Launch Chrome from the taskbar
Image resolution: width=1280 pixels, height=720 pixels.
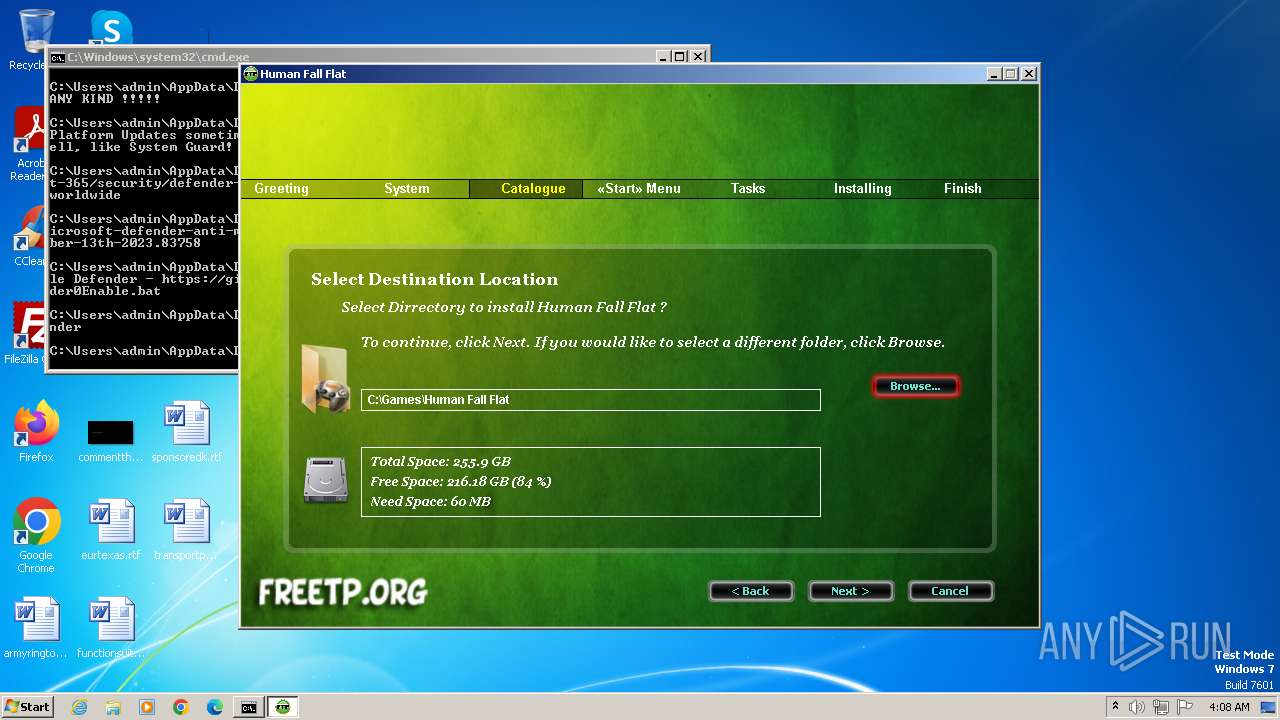point(181,707)
